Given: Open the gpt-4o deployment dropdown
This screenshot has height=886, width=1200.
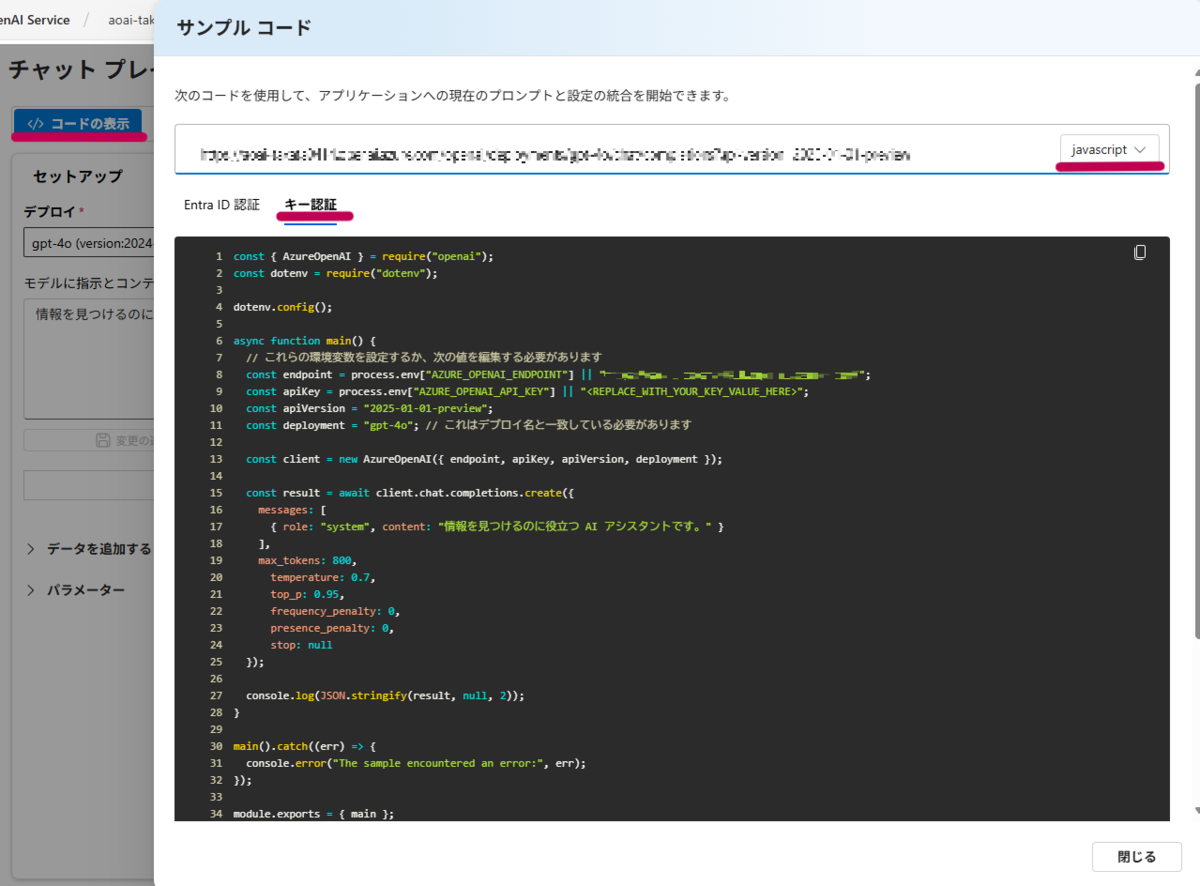Looking at the screenshot, I should tap(89, 242).
